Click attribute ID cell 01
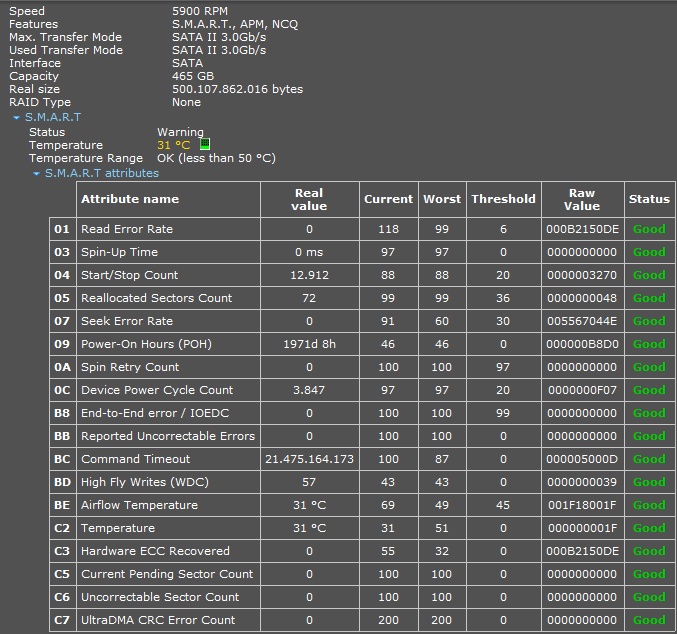Image resolution: width=677 pixels, height=634 pixels. click(x=63, y=229)
